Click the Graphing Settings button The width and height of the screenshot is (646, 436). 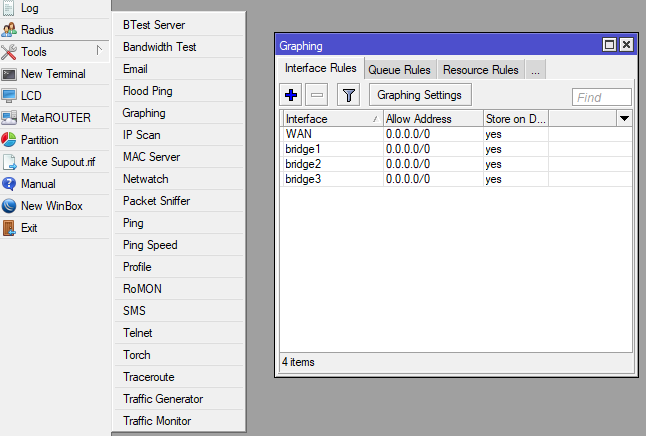point(420,95)
